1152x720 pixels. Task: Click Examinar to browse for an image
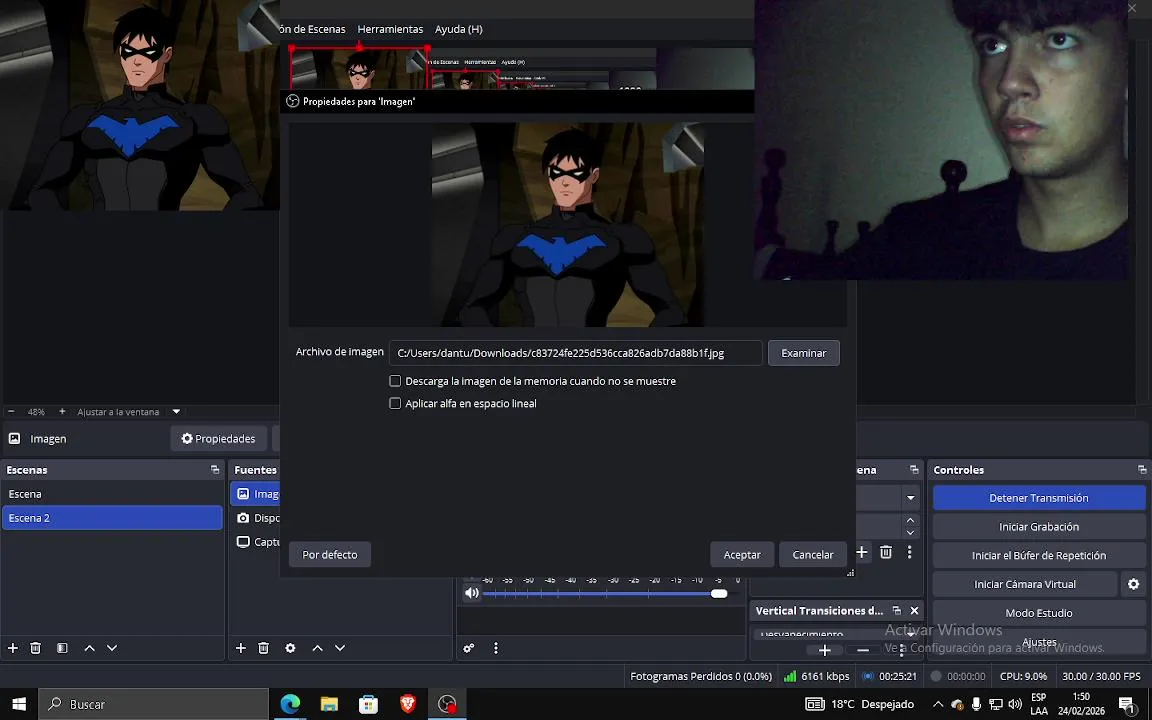click(x=804, y=353)
